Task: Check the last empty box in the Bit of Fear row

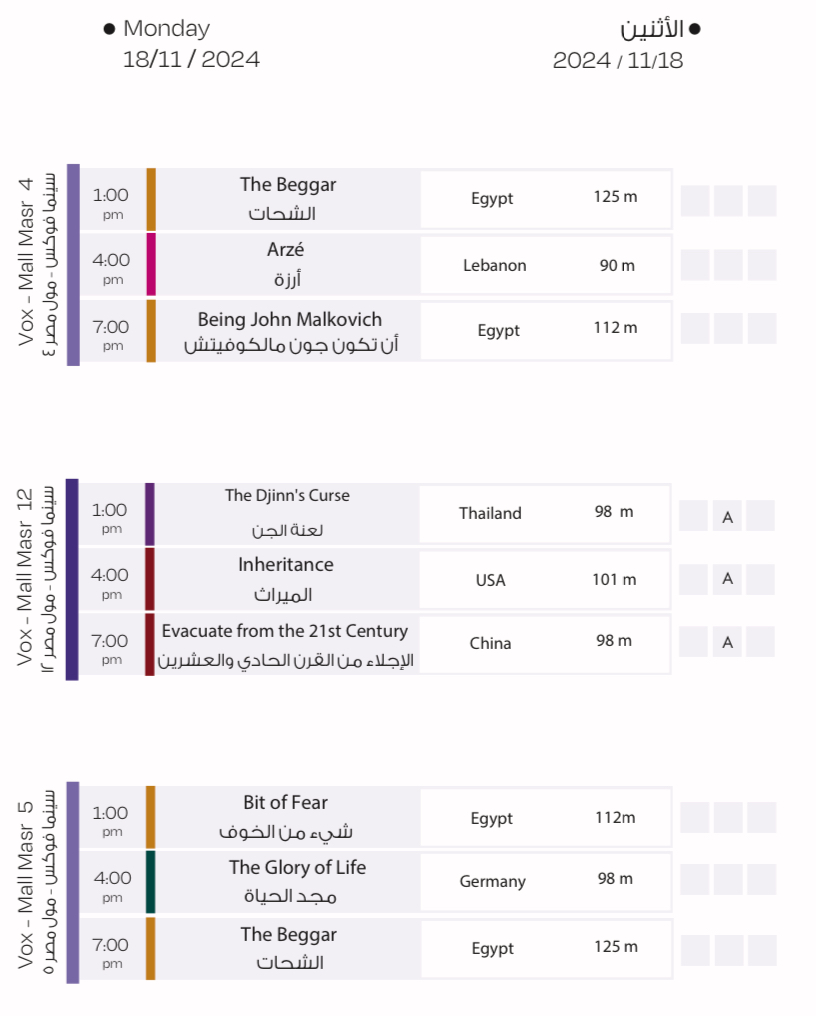Action: [761, 816]
